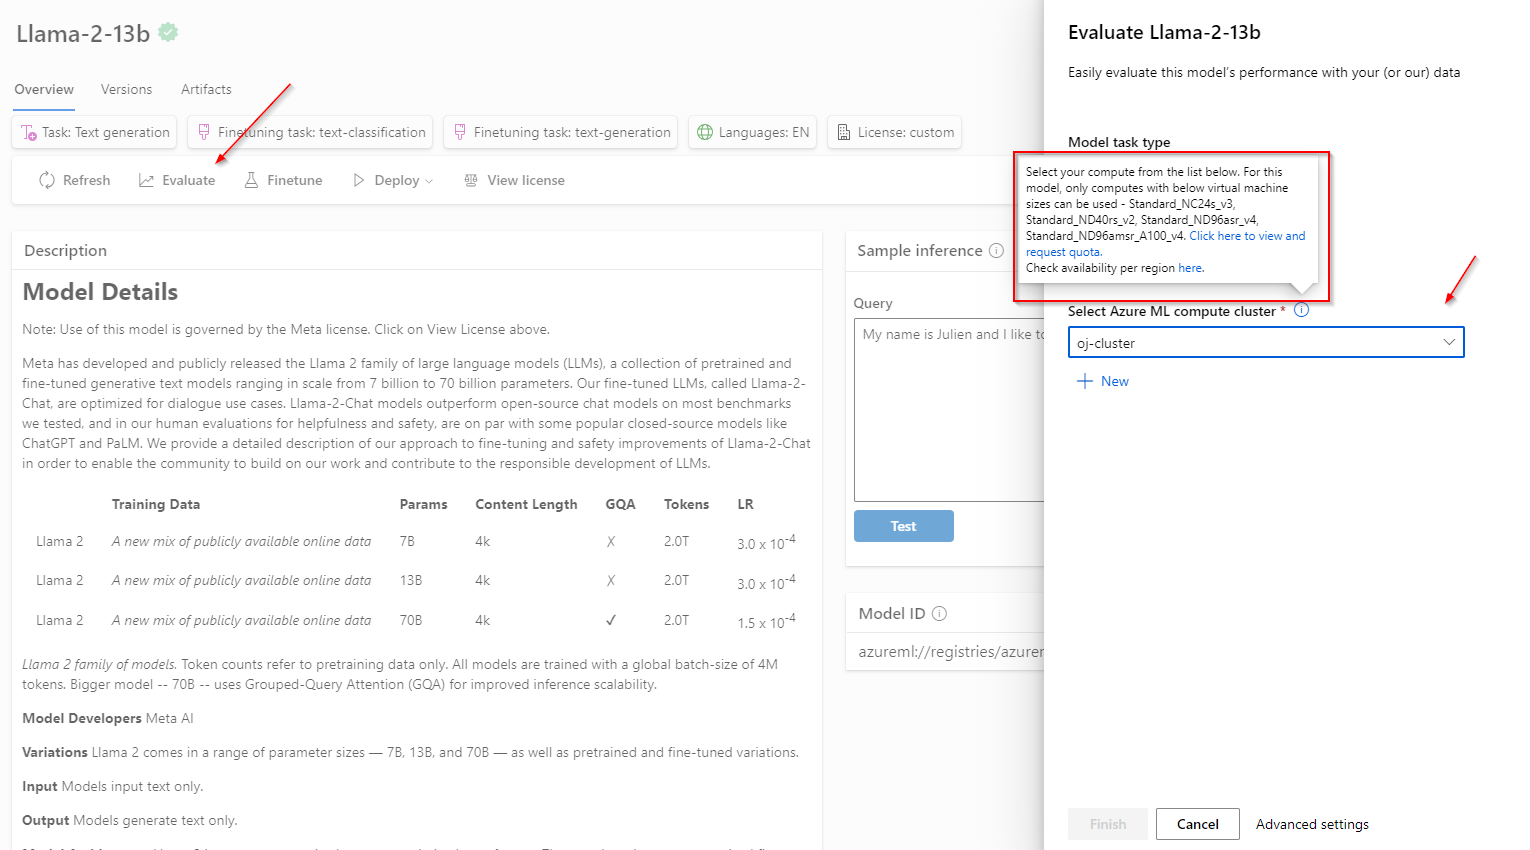This screenshot has width=1530, height=850.
Task: Click the Params column header
Action: pos(423,504)
